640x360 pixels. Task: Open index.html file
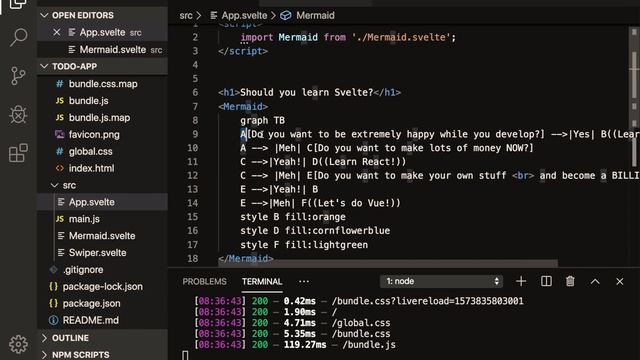102,168
